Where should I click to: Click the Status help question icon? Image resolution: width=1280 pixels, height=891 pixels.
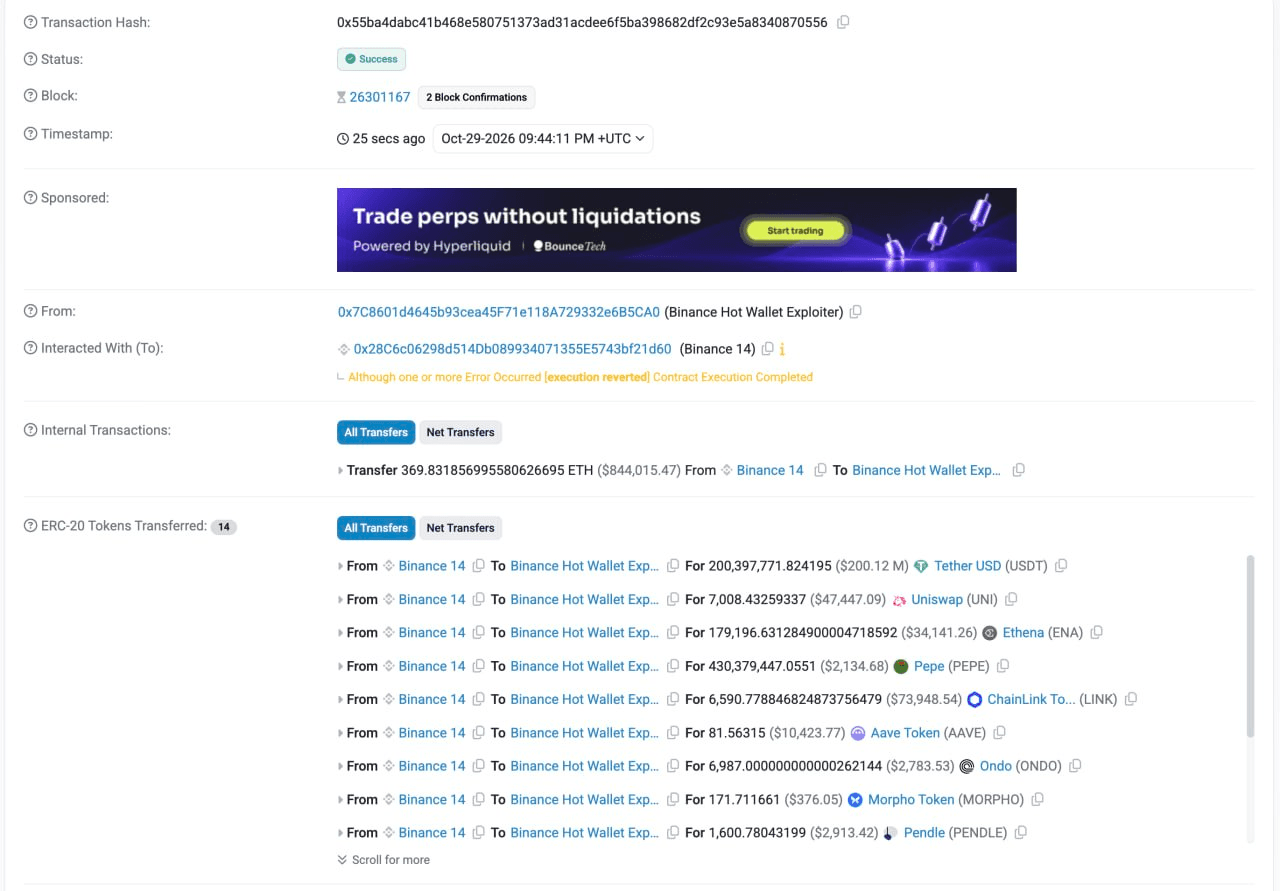point(30,59)
